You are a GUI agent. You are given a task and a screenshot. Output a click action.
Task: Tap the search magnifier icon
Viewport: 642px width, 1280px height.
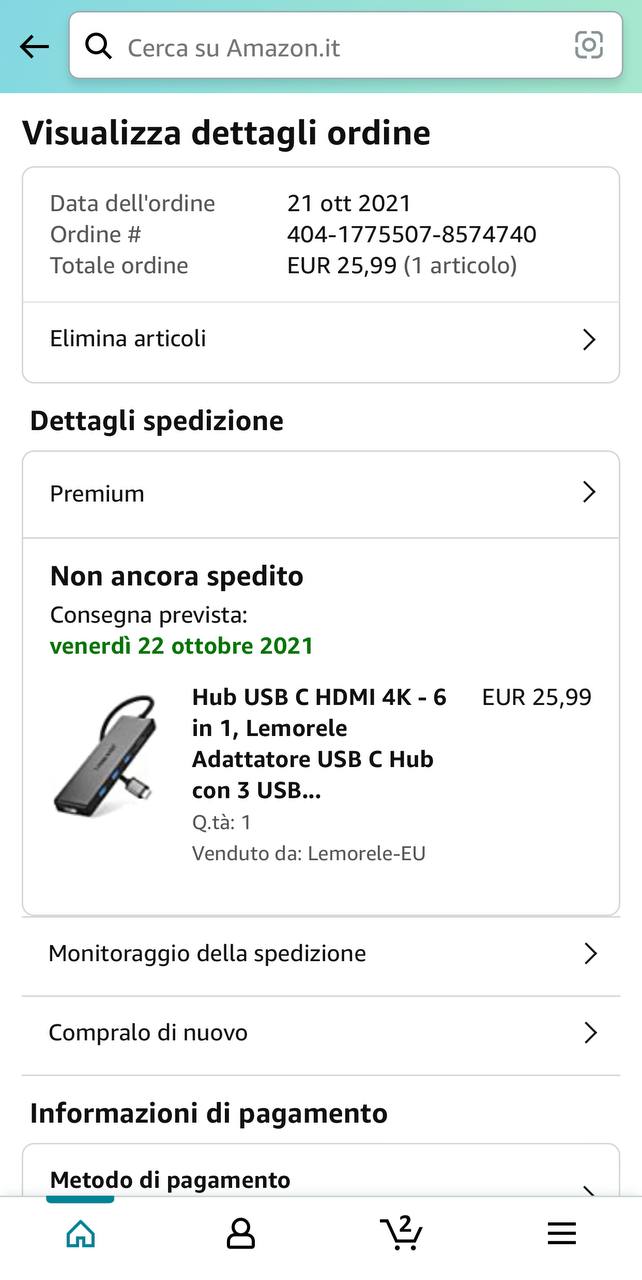pyautogui.click(x=98, y=46)
